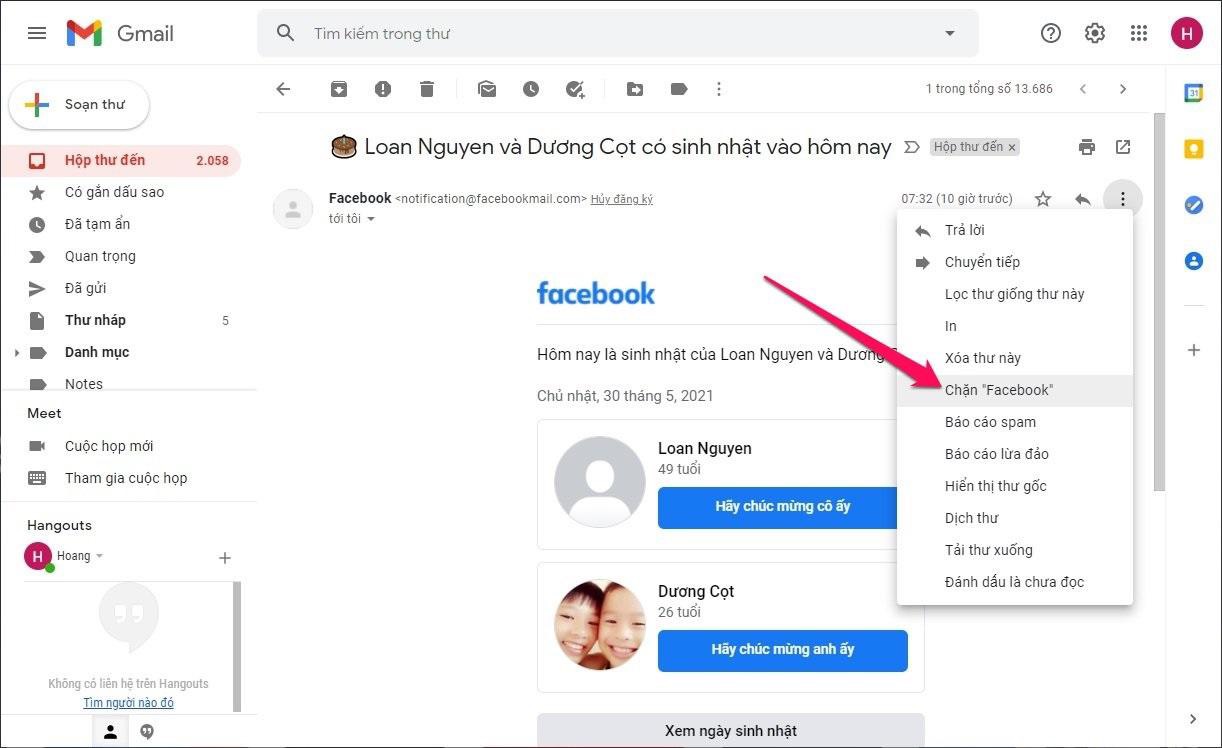Screen dimensions: 1222x748
Task: Delete the email with trash icon
Action: tap(427, 89)
